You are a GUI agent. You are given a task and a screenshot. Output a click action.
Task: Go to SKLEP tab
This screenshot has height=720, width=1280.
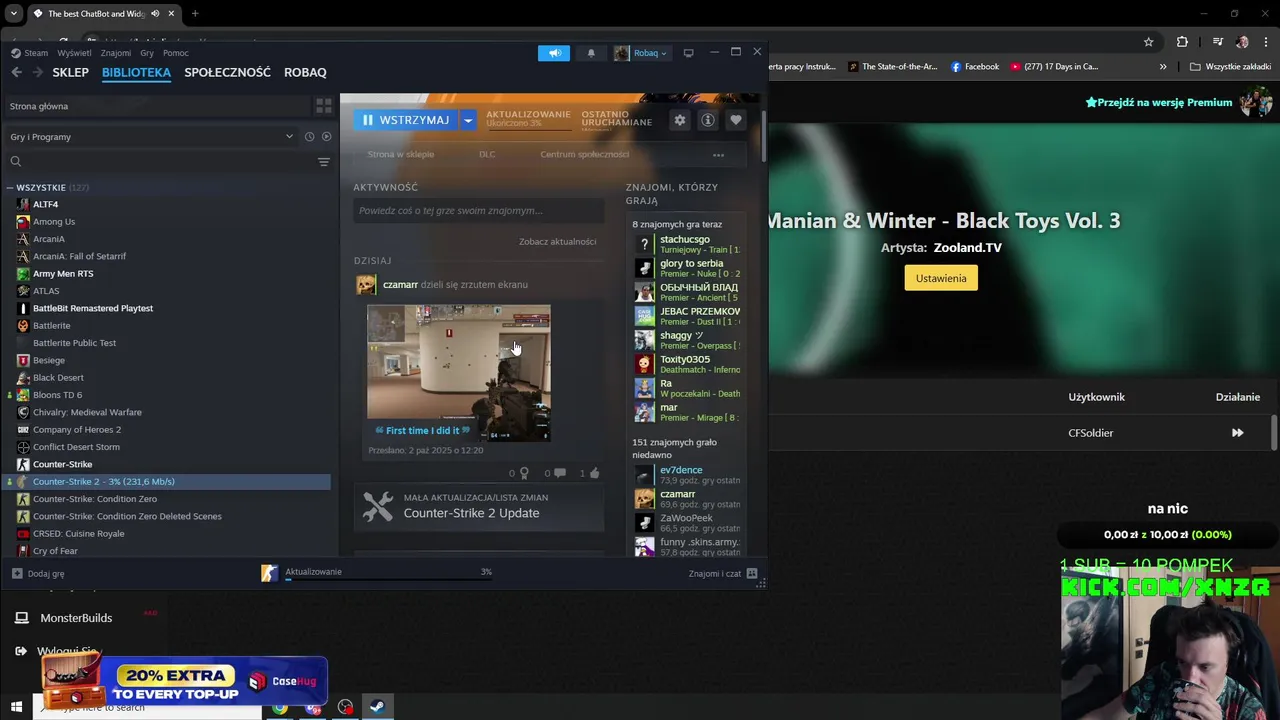pyautogui.click(x=70, y=72)
